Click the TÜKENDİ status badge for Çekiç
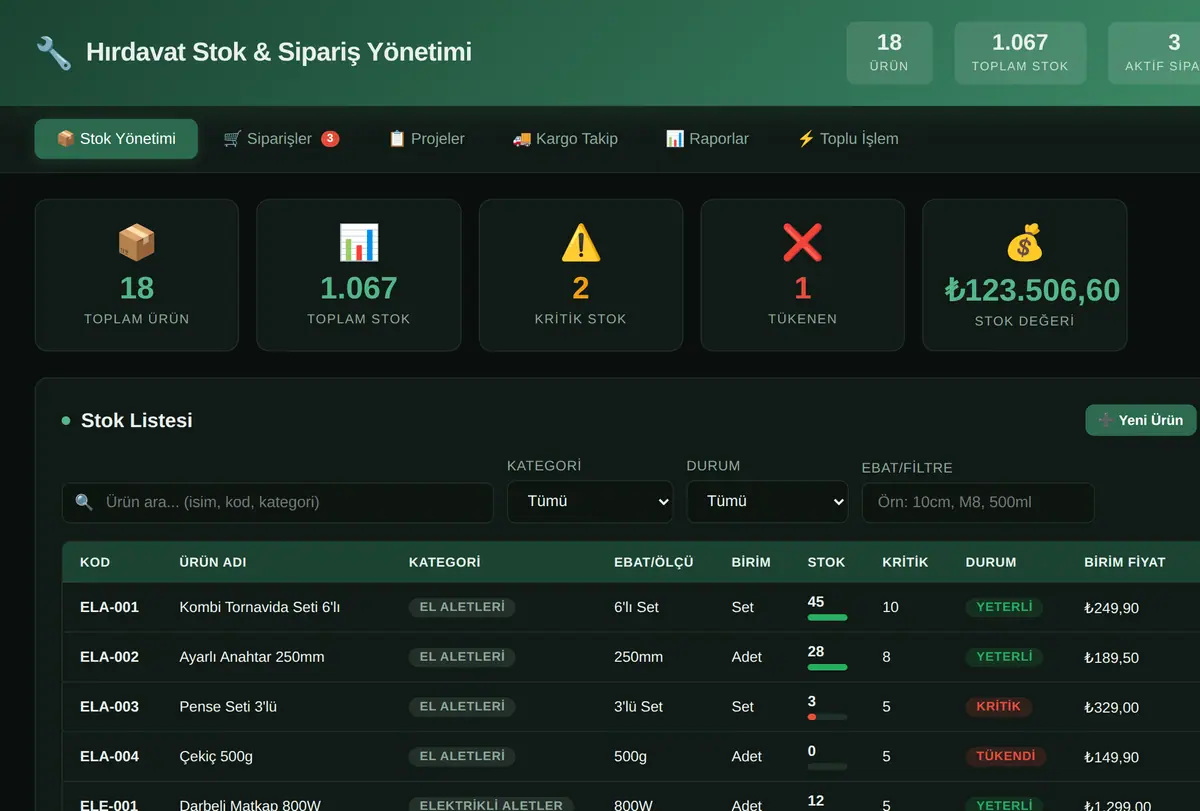The width and height of the screenshot is (1200, 811). (1005, 757)
